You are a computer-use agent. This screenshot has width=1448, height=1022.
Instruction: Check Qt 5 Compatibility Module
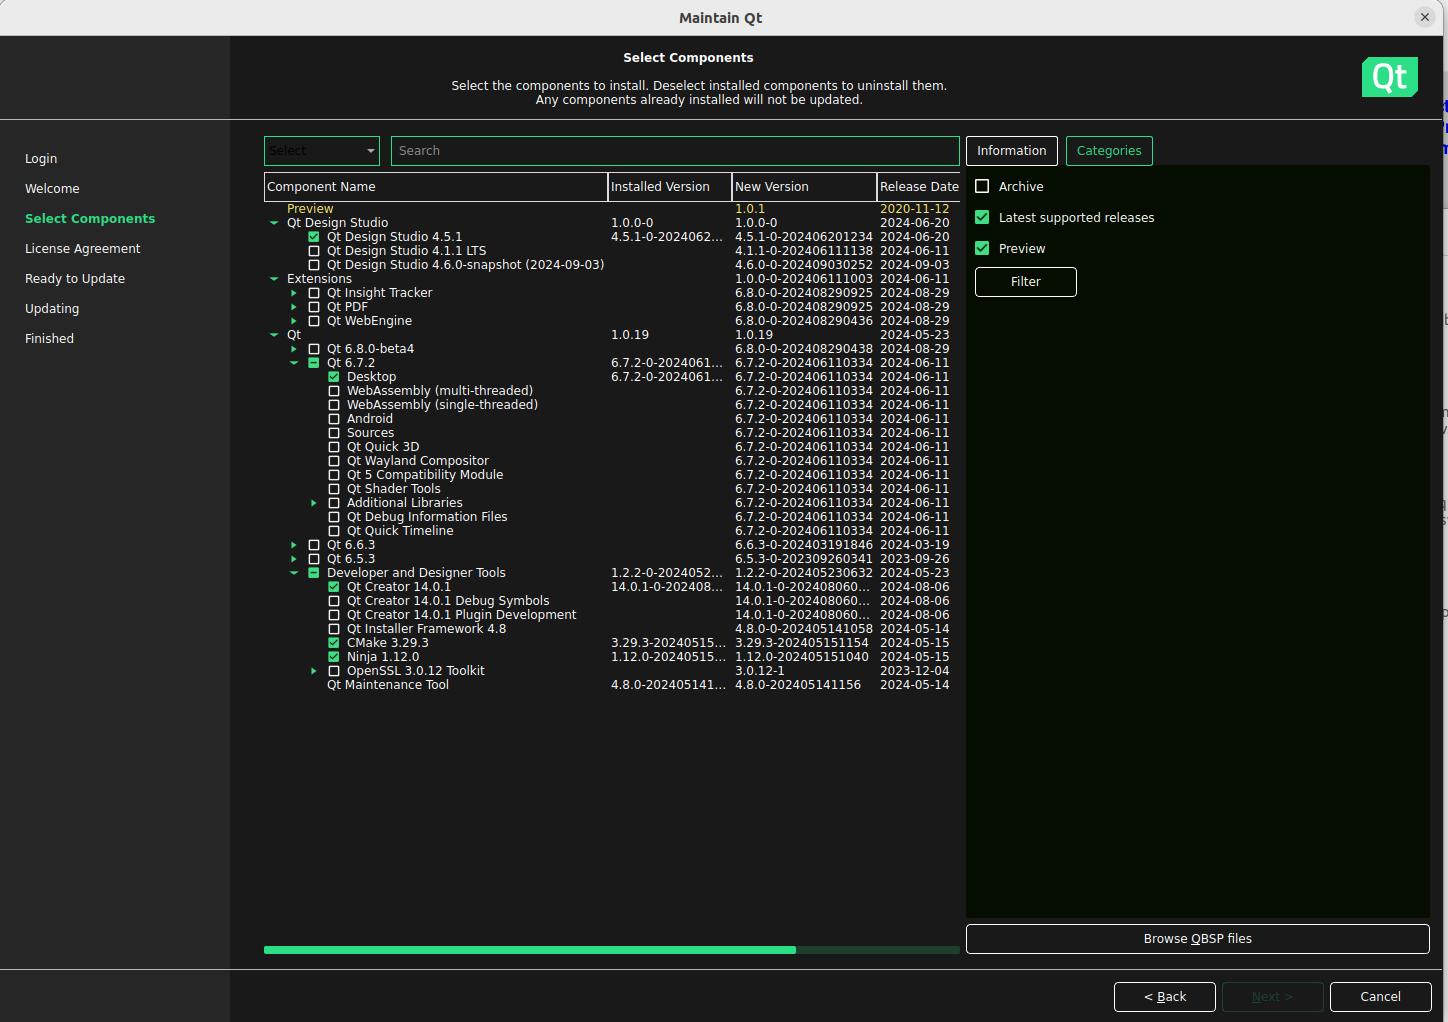coord(334,475)
